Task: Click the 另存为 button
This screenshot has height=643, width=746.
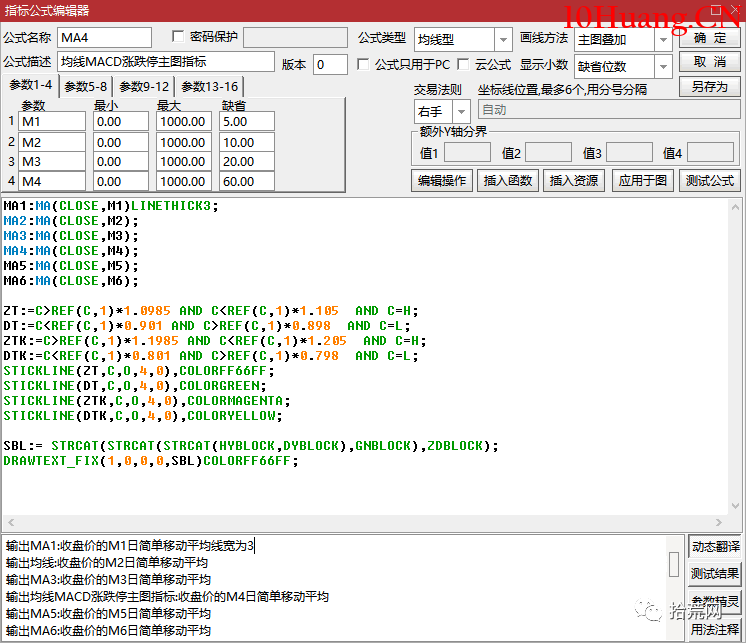Action: click(x=709, y=87)
